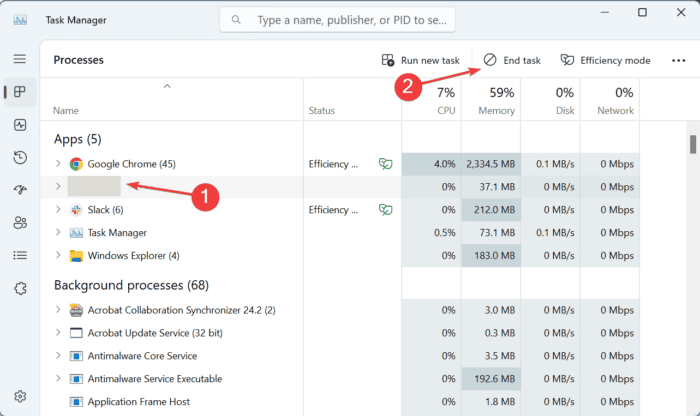
Task: Expand Acrobat Collaboration Synchronizer group
Action: 58,309
